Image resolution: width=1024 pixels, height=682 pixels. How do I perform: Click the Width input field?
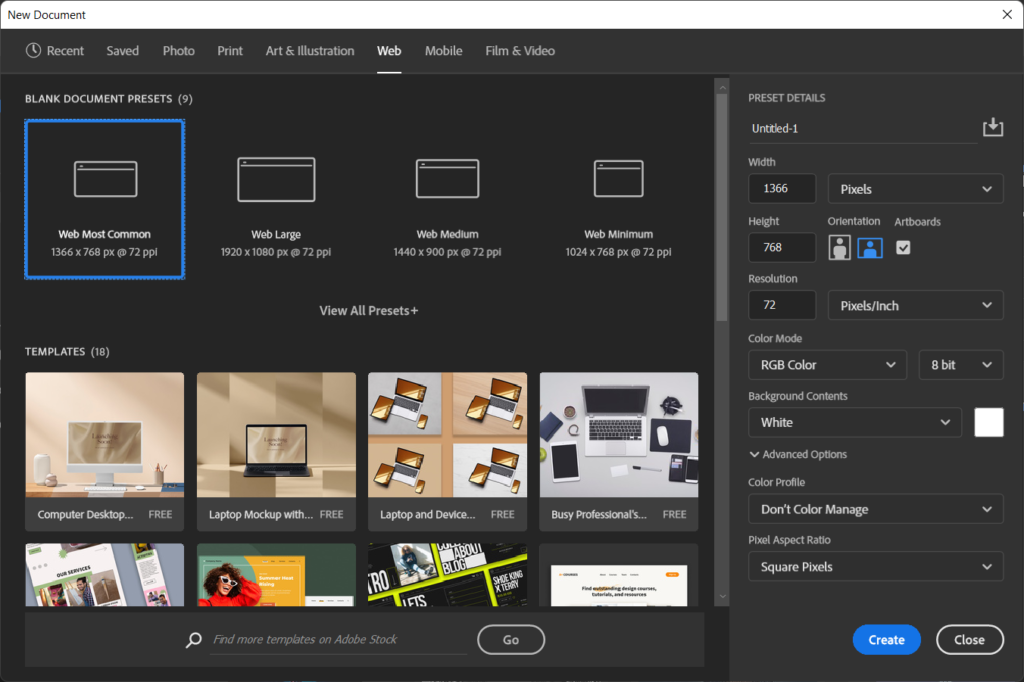point(783,189)
